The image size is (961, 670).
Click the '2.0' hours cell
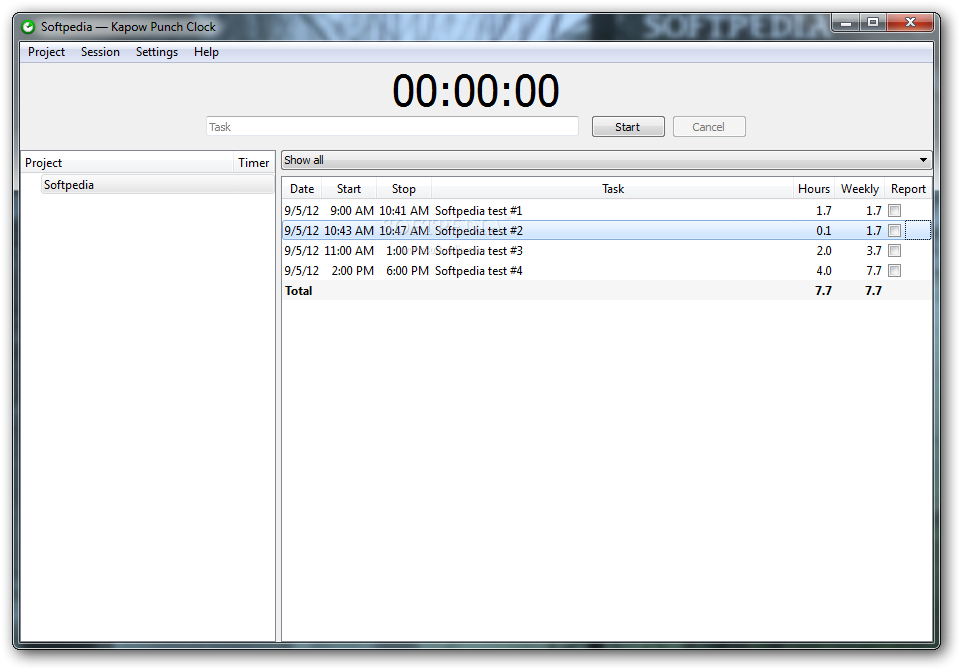[x=824, y=251]
